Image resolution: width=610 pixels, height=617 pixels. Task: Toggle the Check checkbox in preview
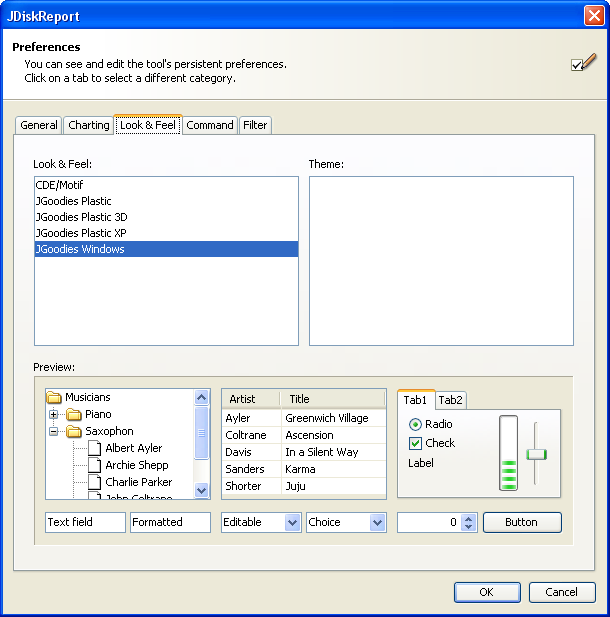[415, 443]
